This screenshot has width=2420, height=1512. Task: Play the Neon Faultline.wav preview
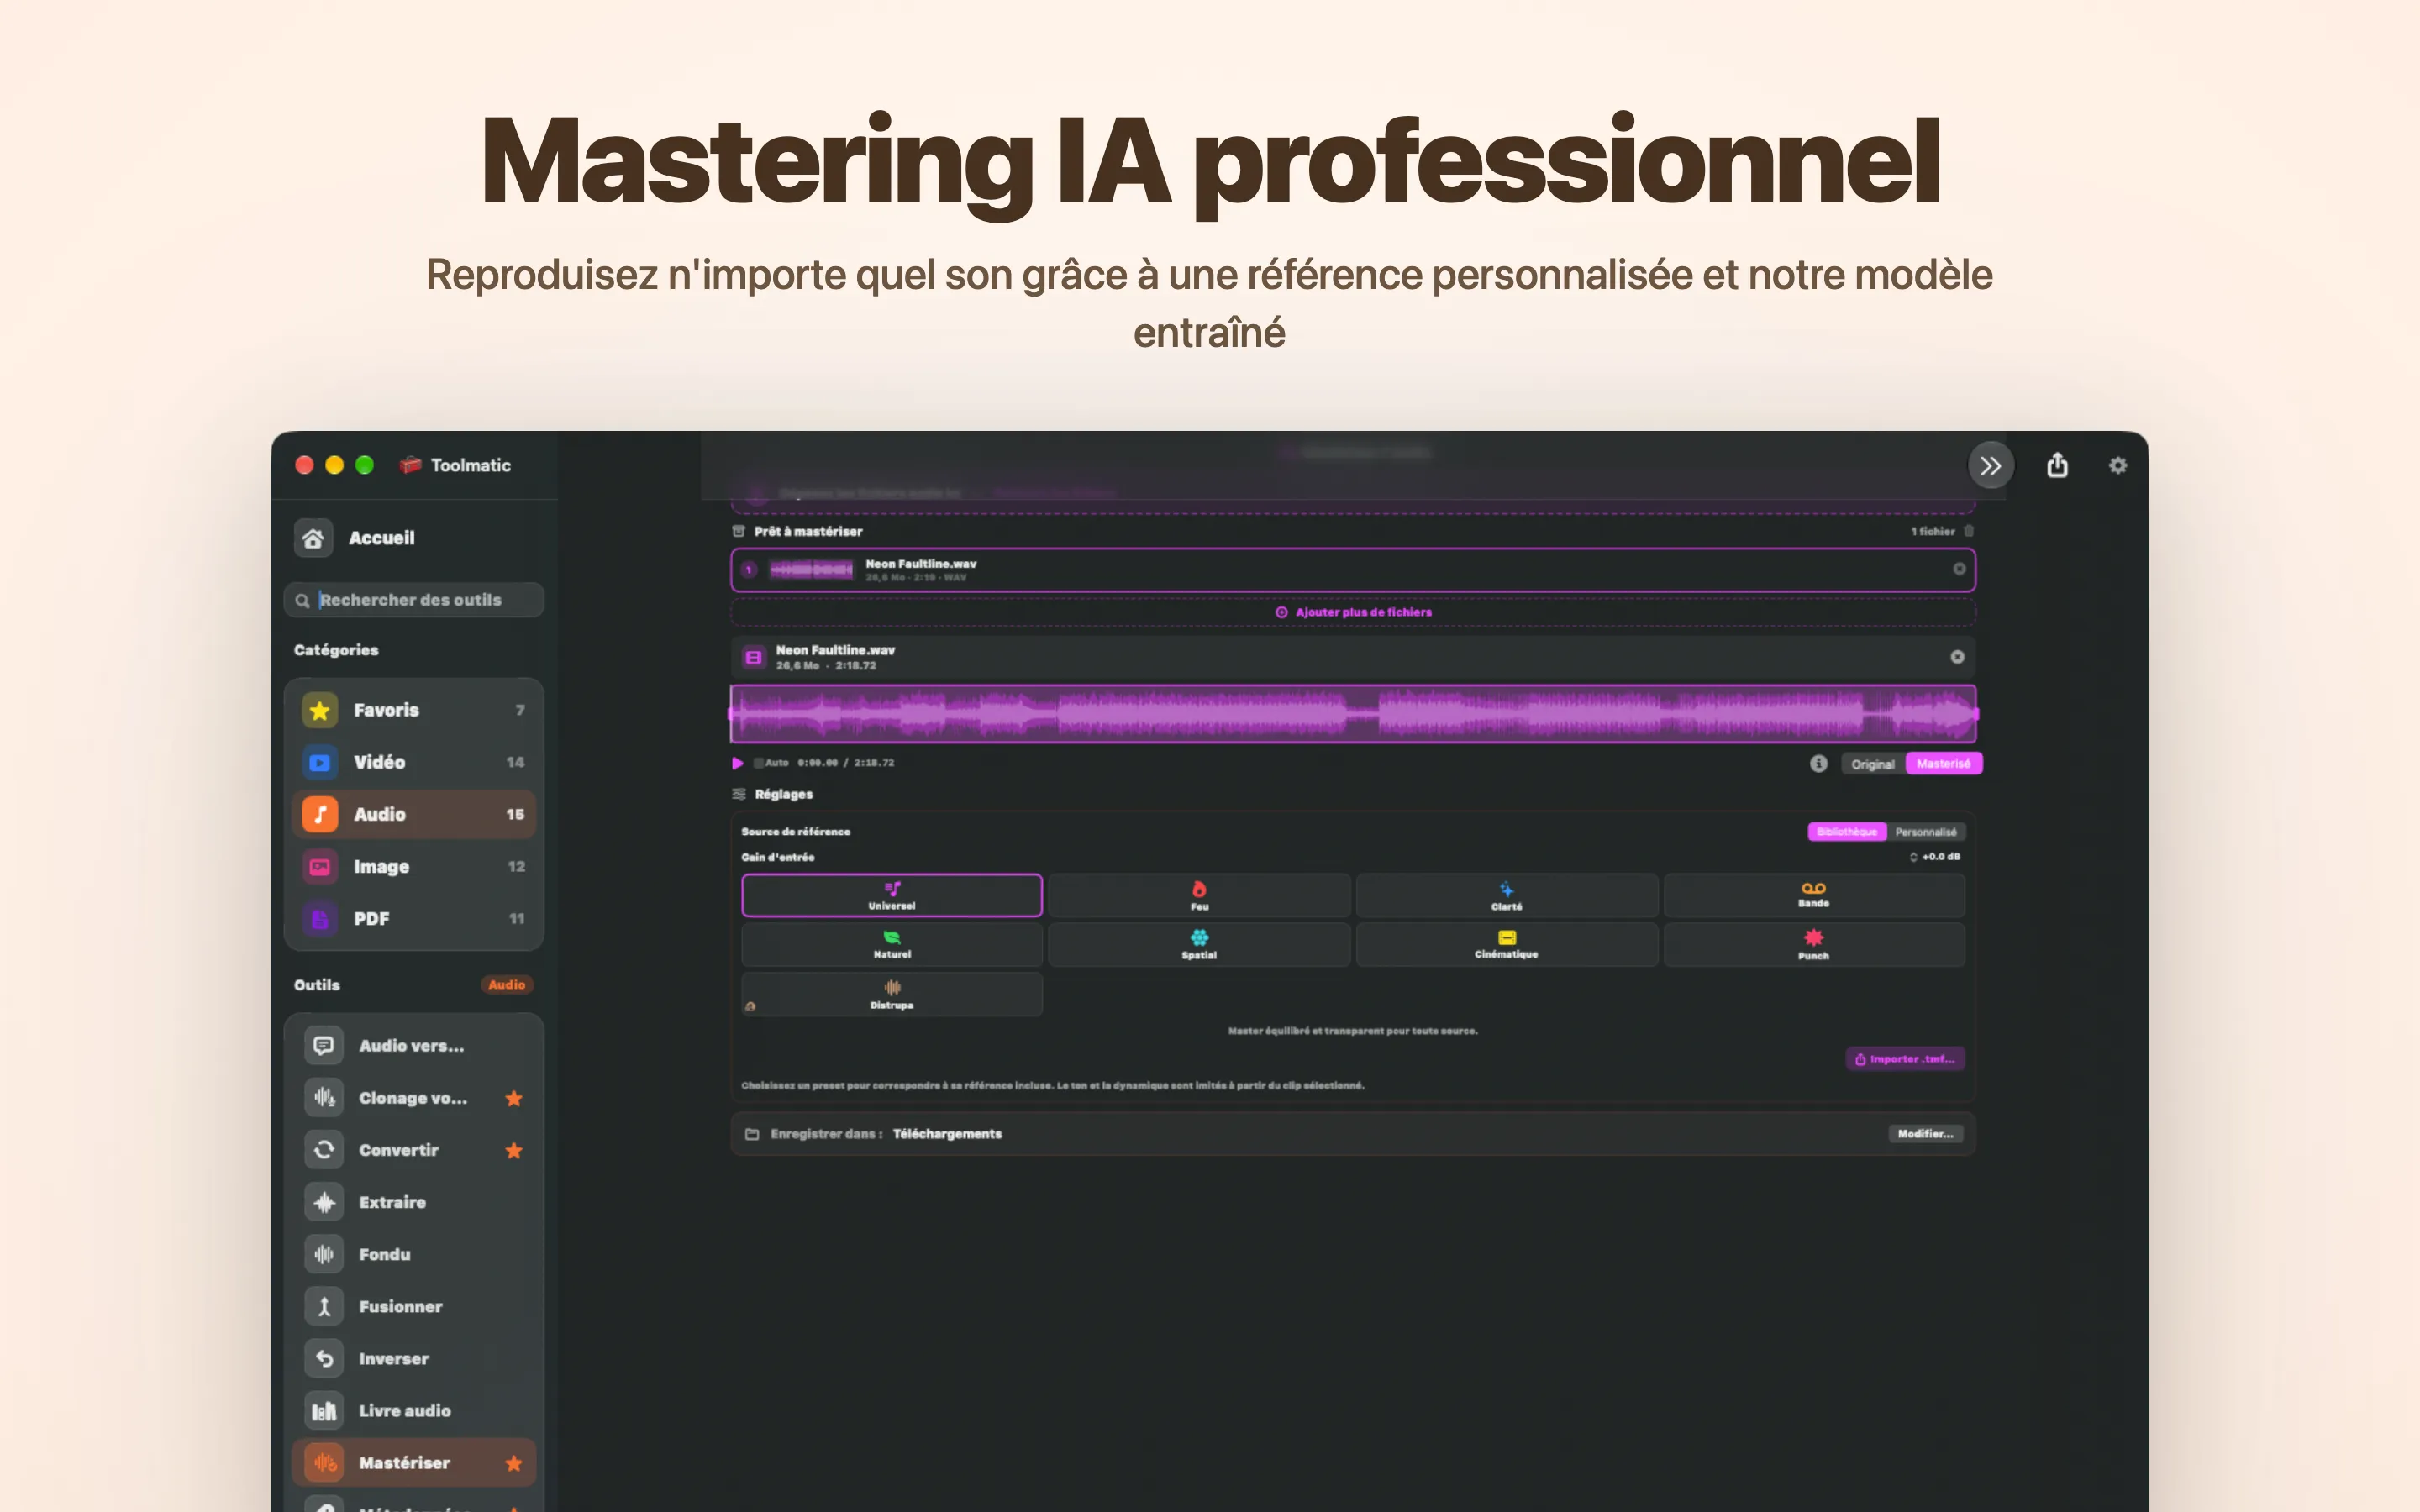(738, 763)
